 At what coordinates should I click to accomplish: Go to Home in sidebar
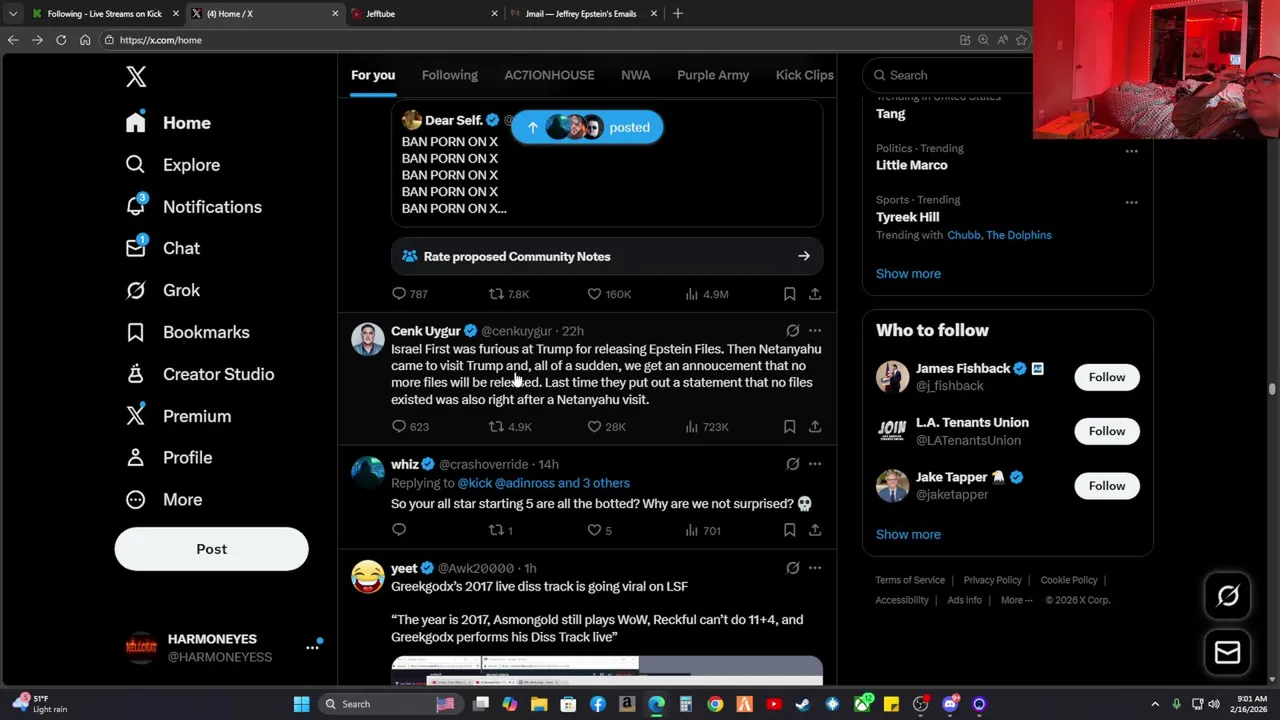[x=168, y=123]
